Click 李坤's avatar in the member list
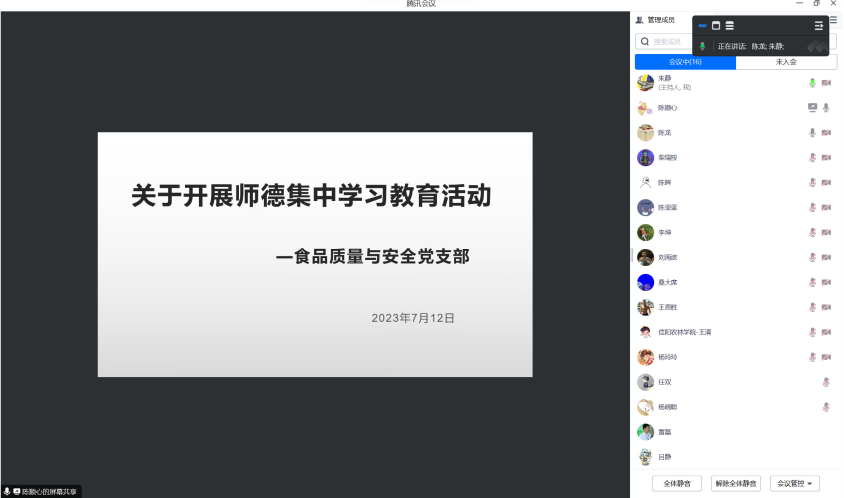 pyautogui.click(x=645, y=232)
